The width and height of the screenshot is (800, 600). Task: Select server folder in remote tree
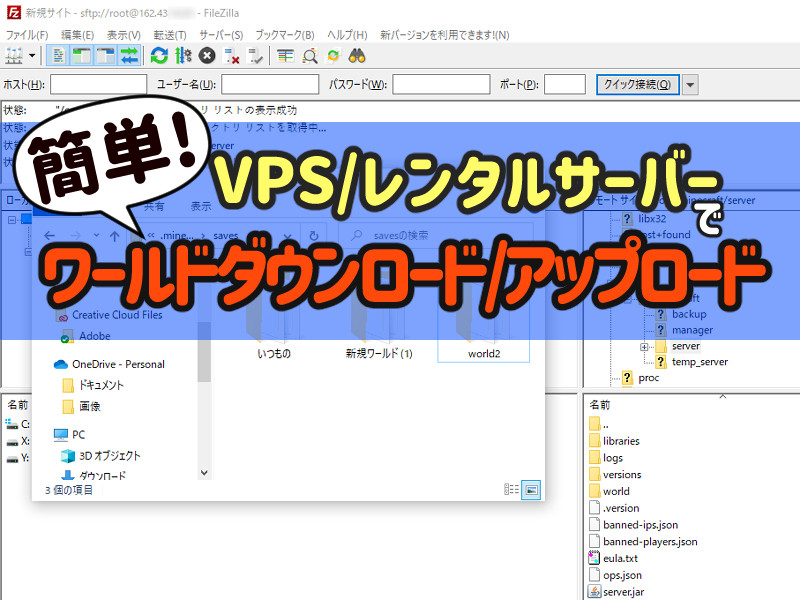click(686, 346)
